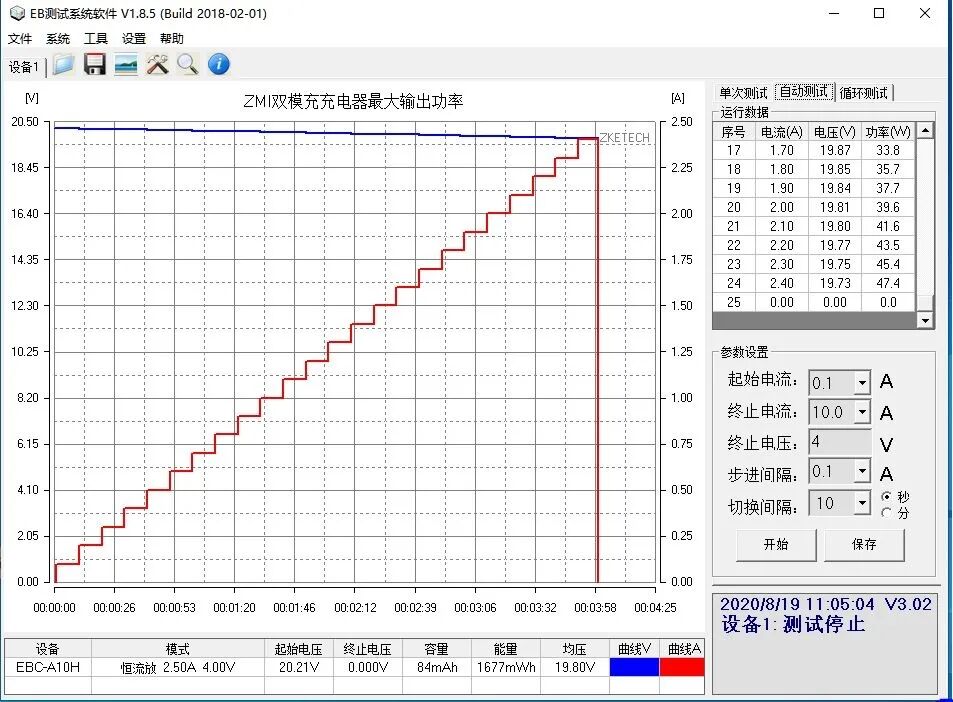This screenshot has width=953, height=702.
Task: Expand the 终止电流 dropdown arrow
Action: point(862,412)
